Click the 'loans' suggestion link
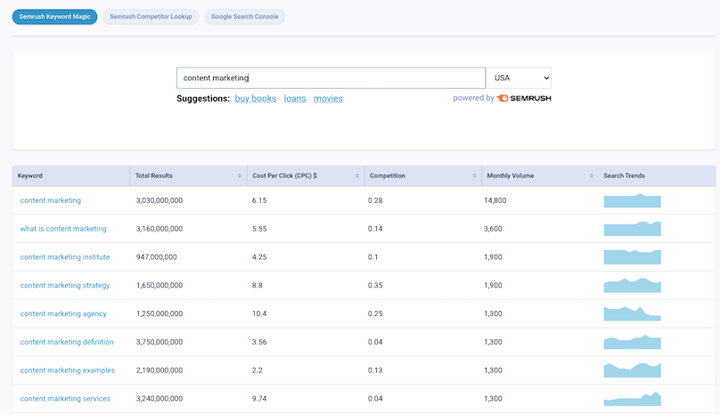 coord(295,98)
